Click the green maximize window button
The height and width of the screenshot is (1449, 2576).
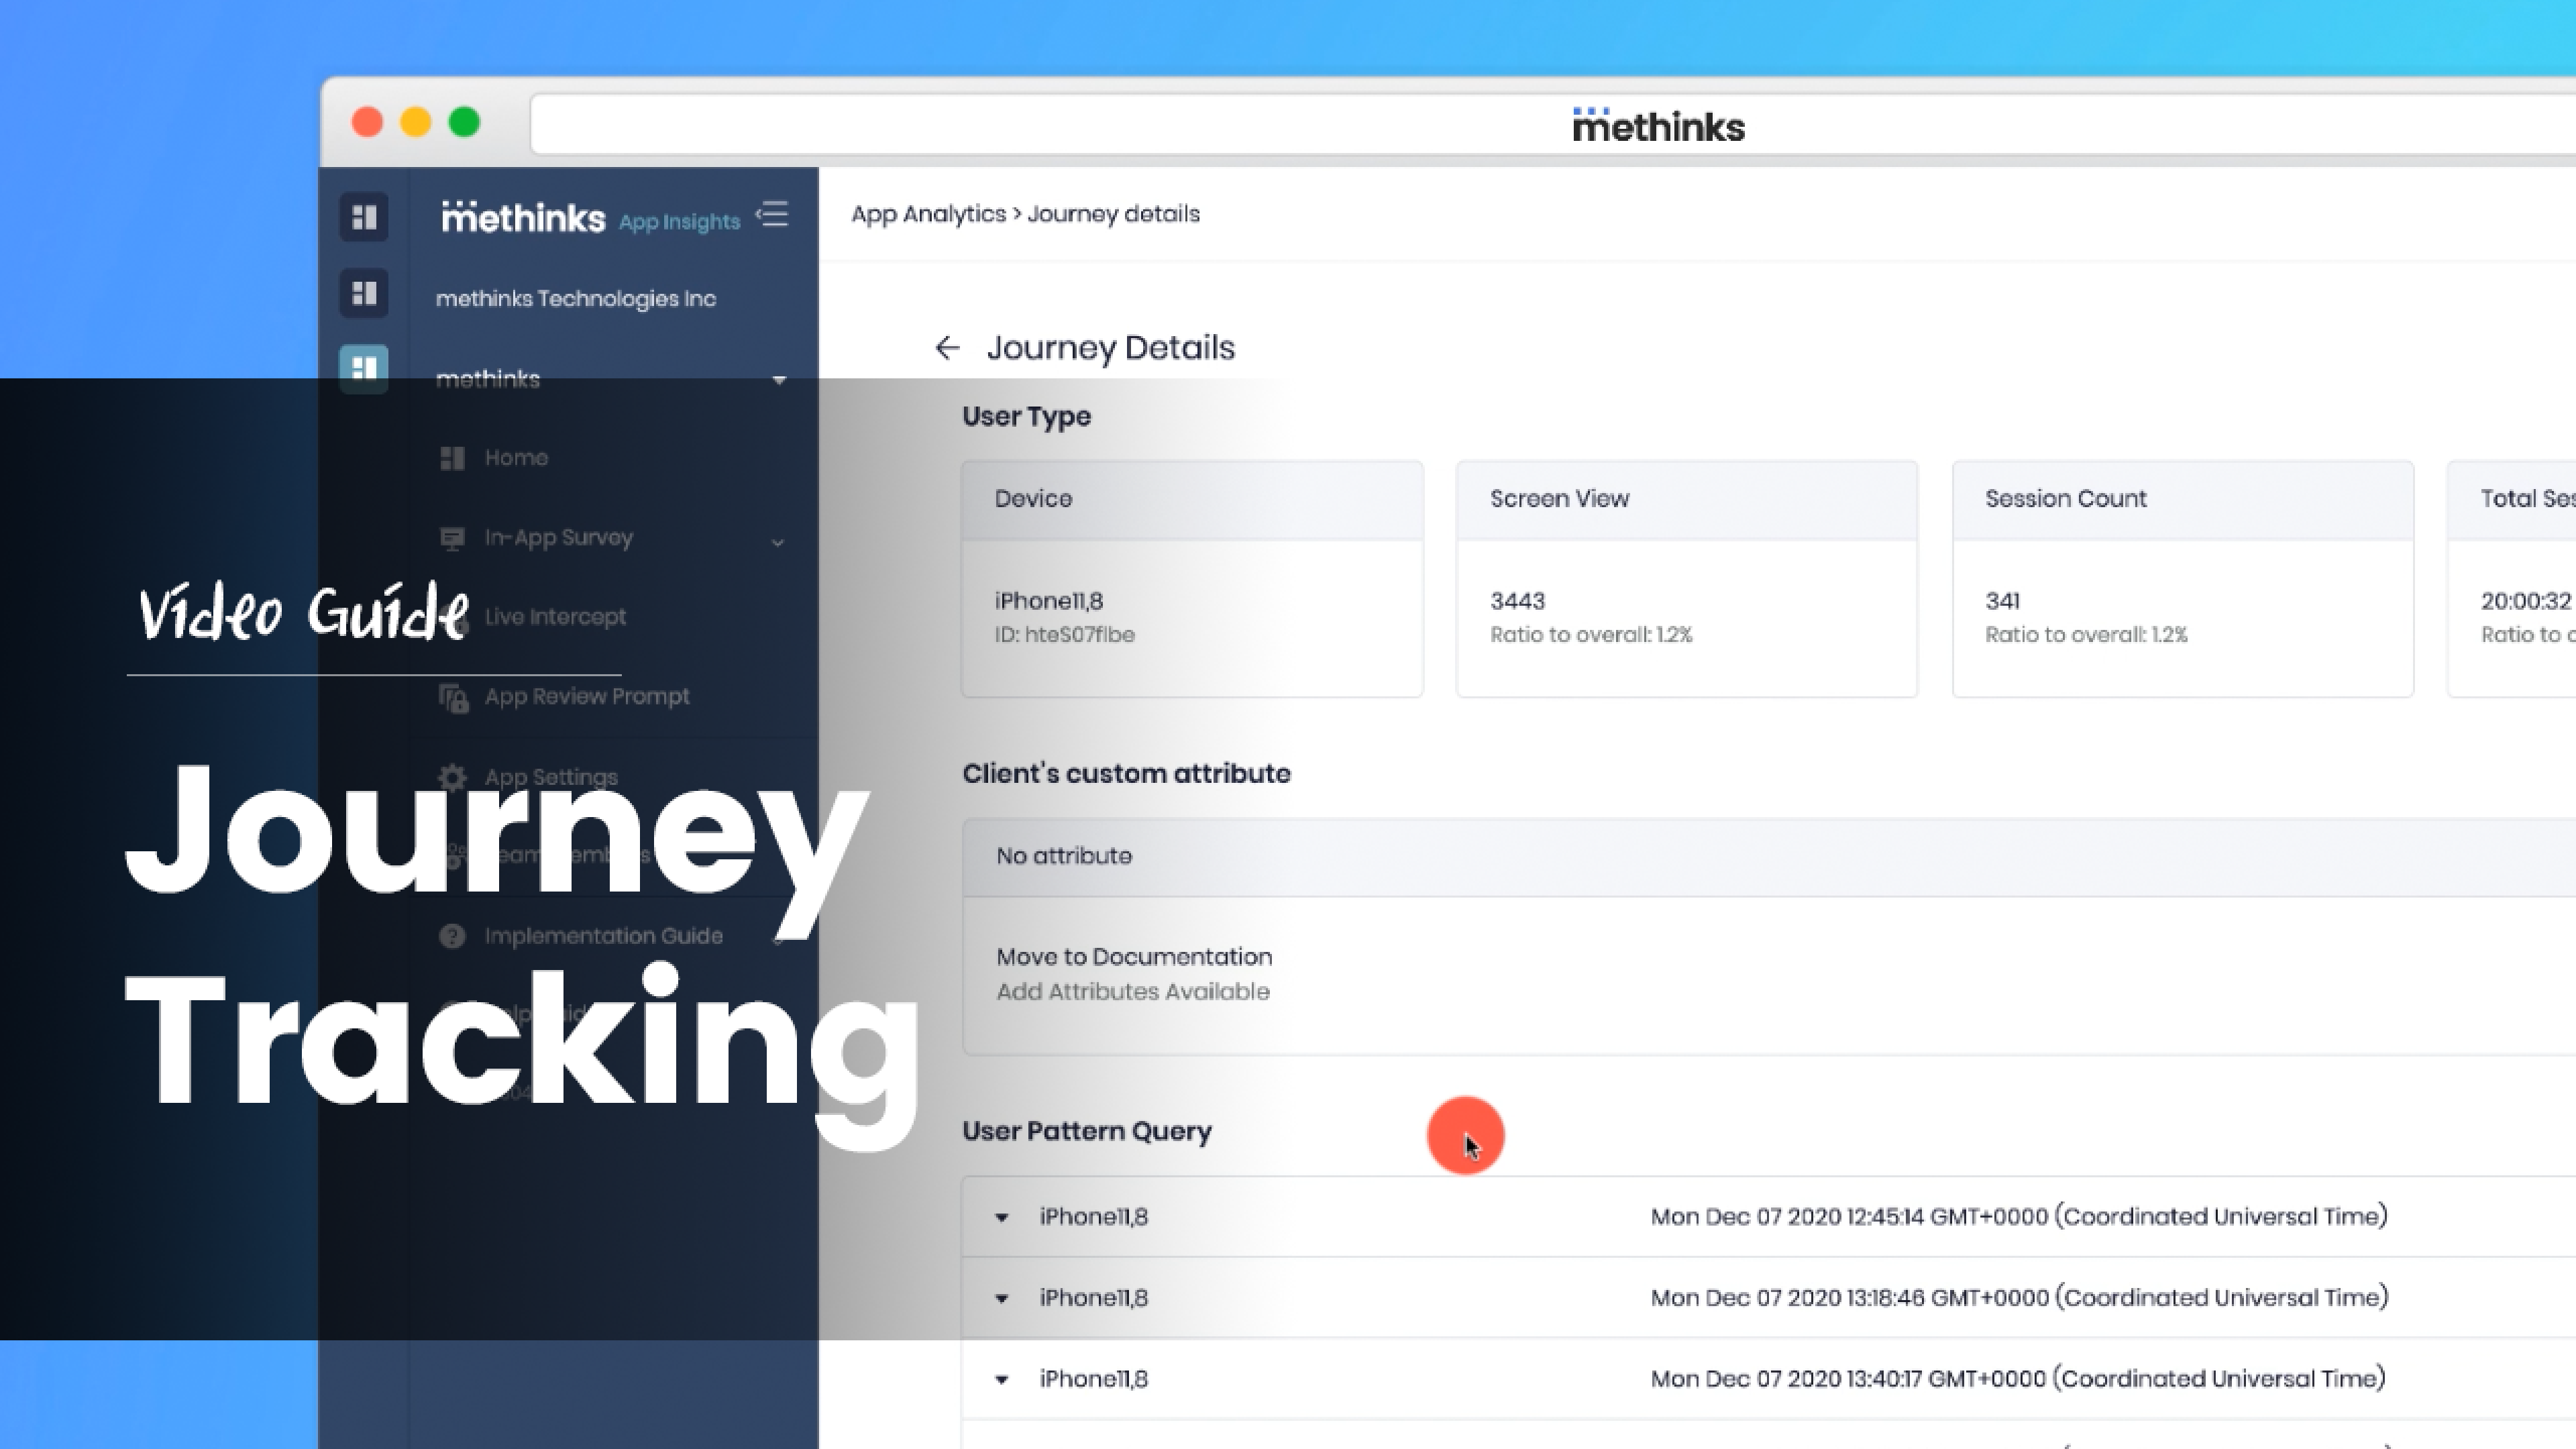click(x=464, y=122)
